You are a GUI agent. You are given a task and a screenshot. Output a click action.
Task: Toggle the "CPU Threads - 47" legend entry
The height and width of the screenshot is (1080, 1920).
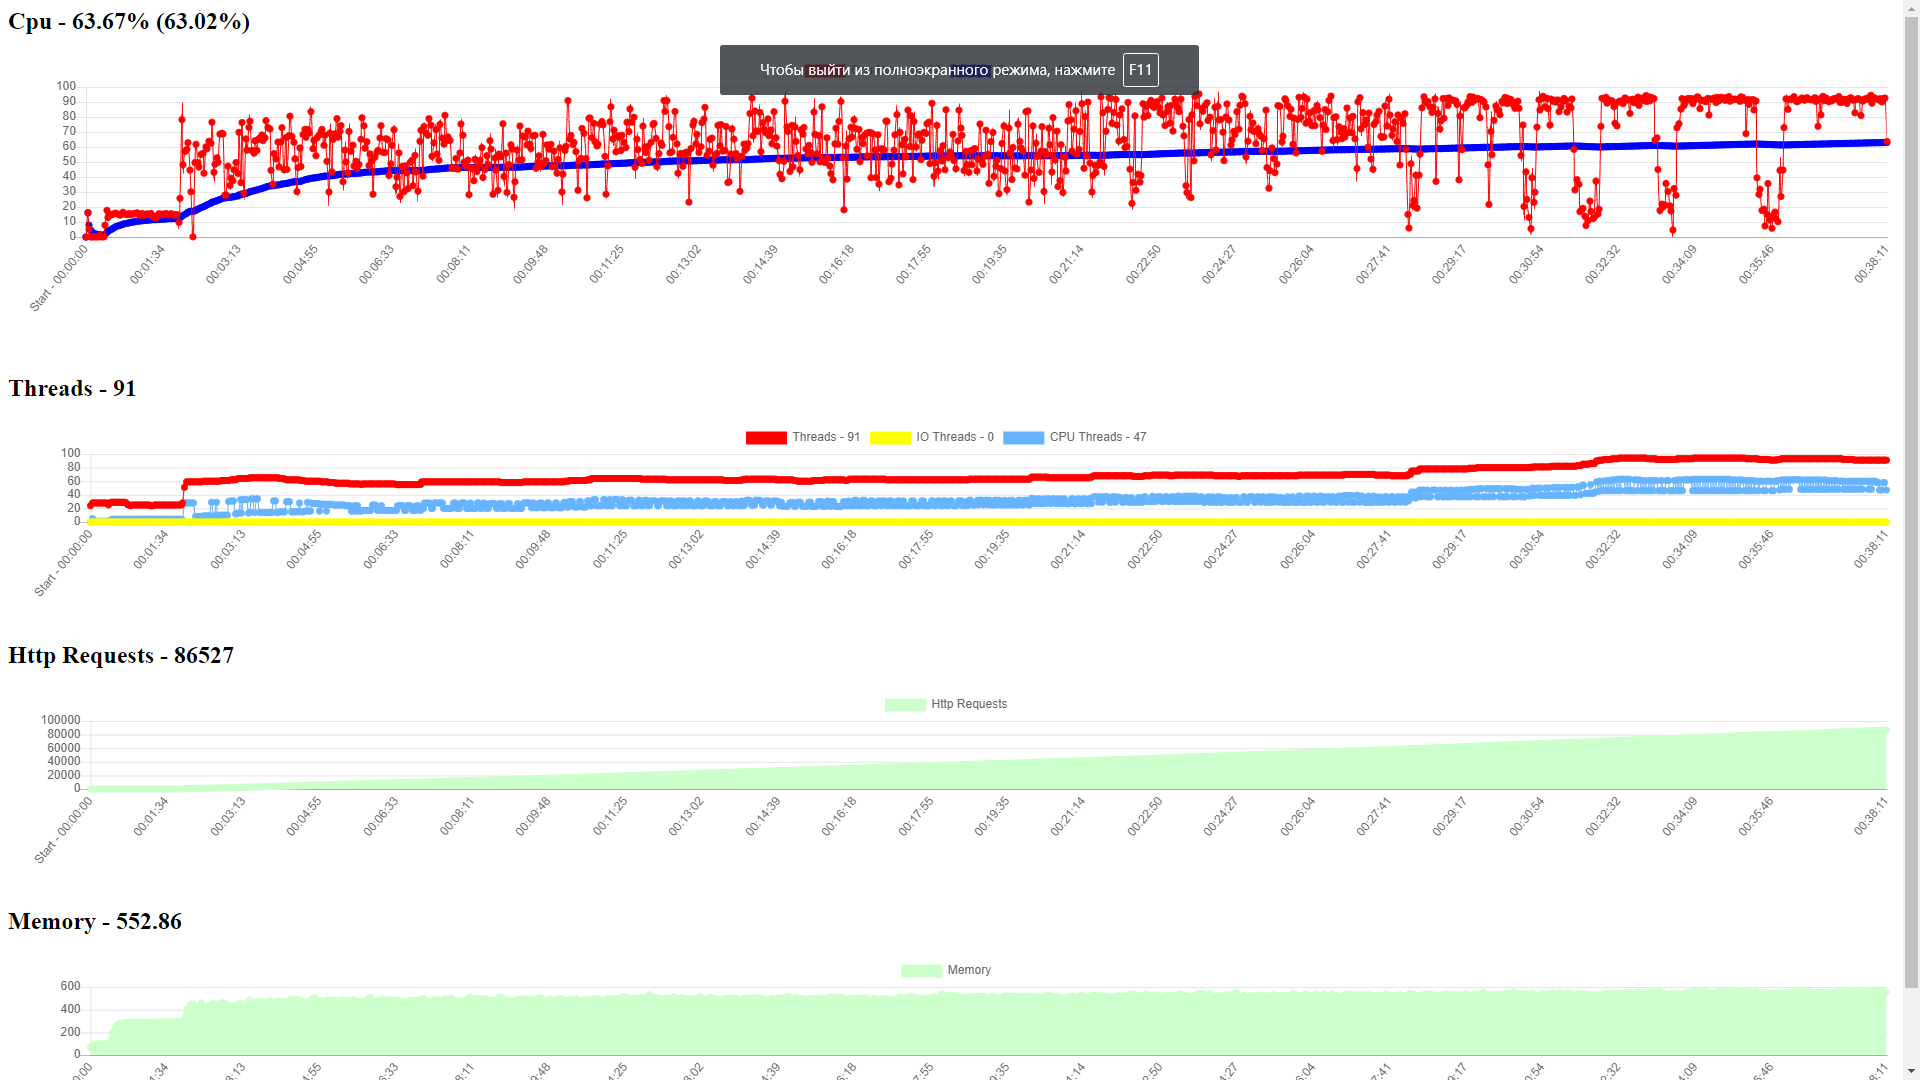point(1095,437)
